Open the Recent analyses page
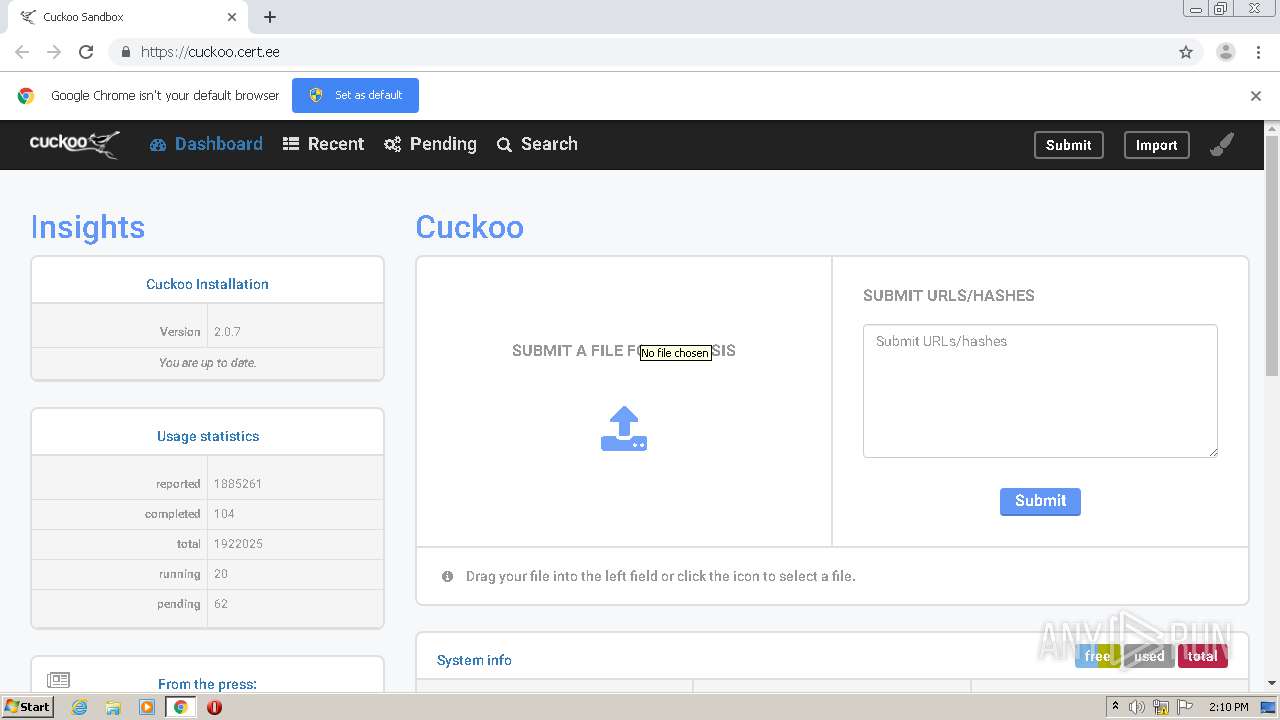Screen dimensions: 1280x720 coord(323,144)
